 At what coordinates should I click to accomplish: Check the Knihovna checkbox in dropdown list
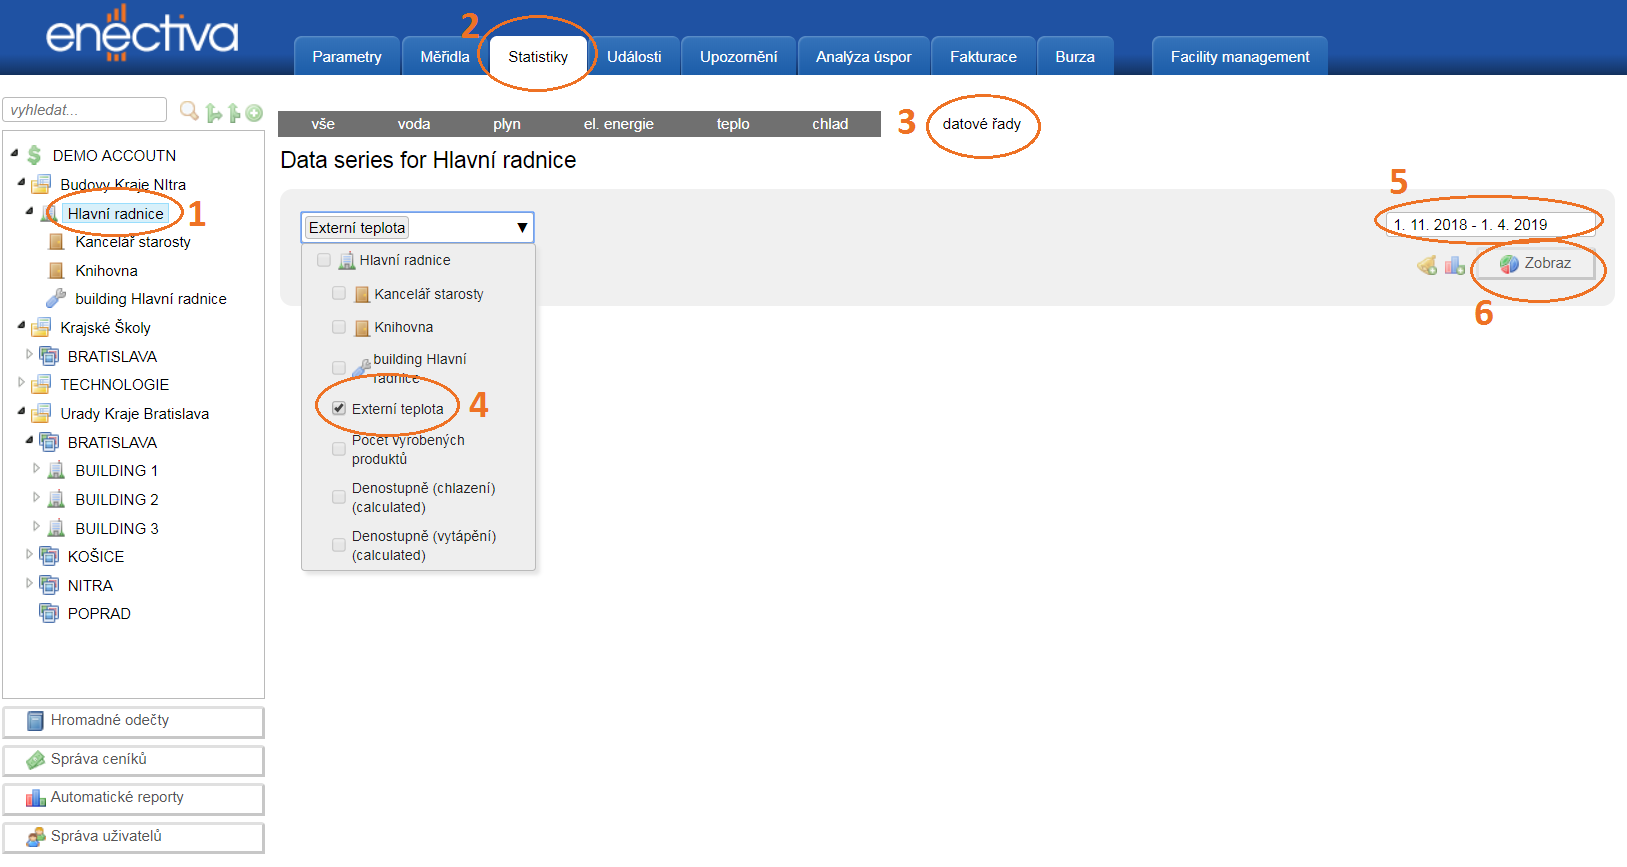(339, 327)
